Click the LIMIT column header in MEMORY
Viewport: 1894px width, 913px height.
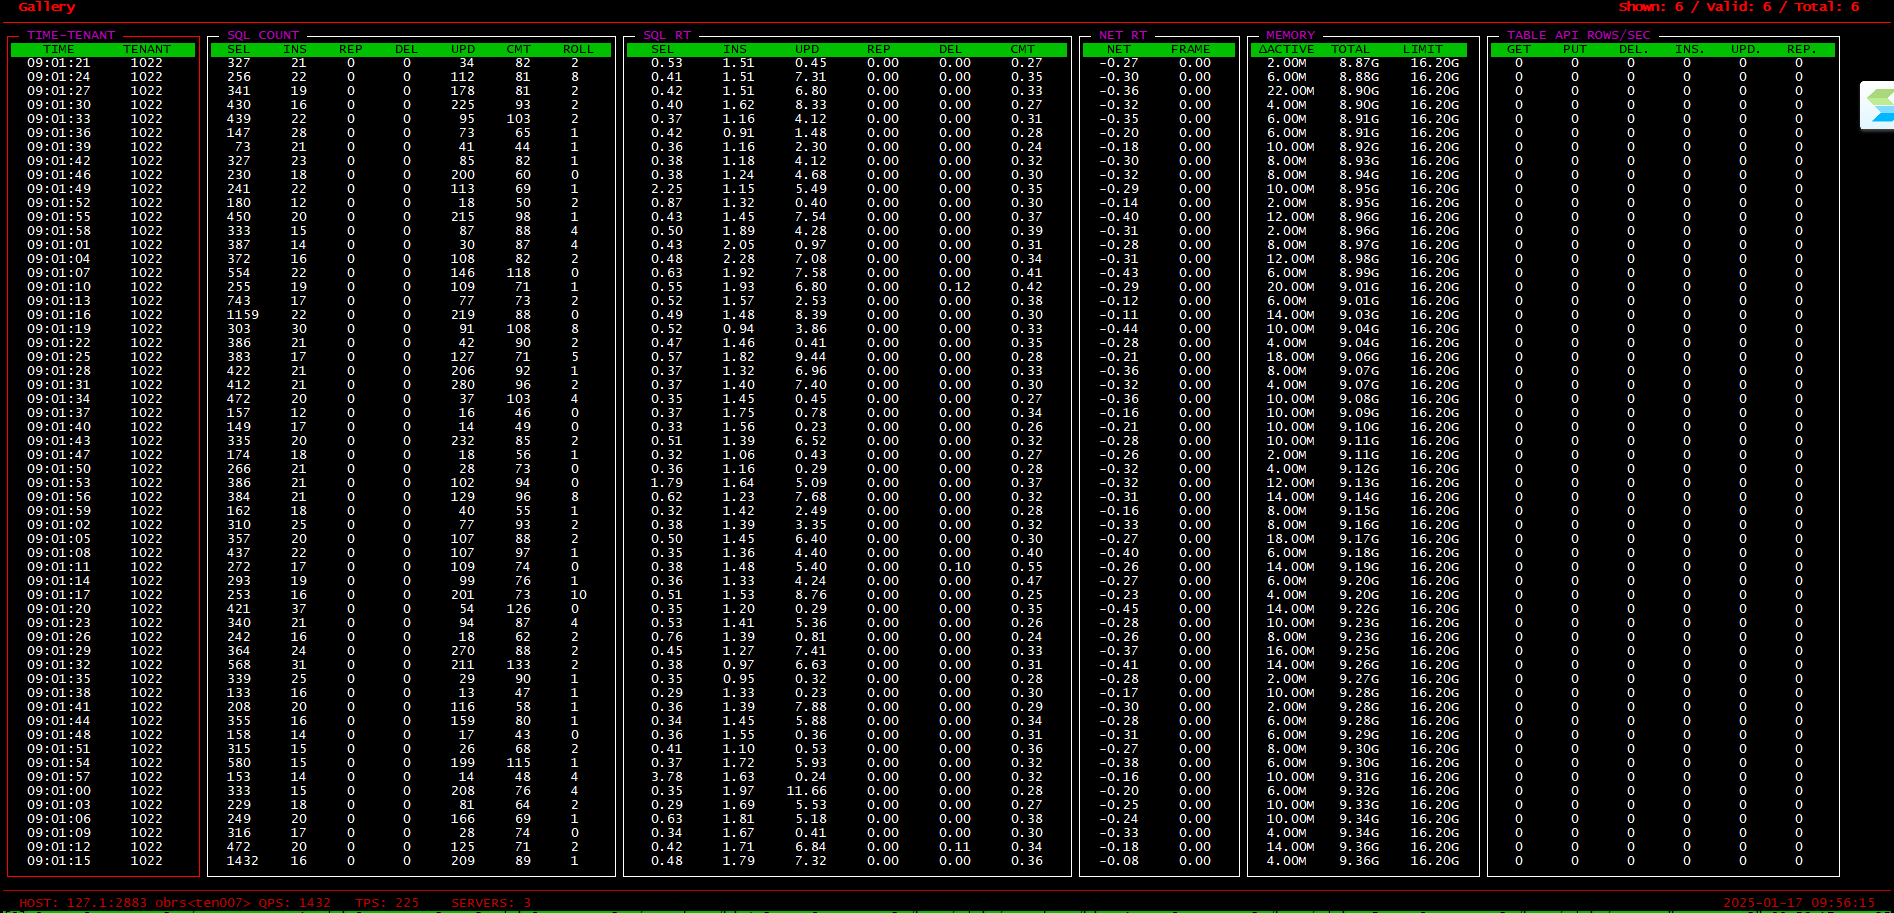(1423, 49)
